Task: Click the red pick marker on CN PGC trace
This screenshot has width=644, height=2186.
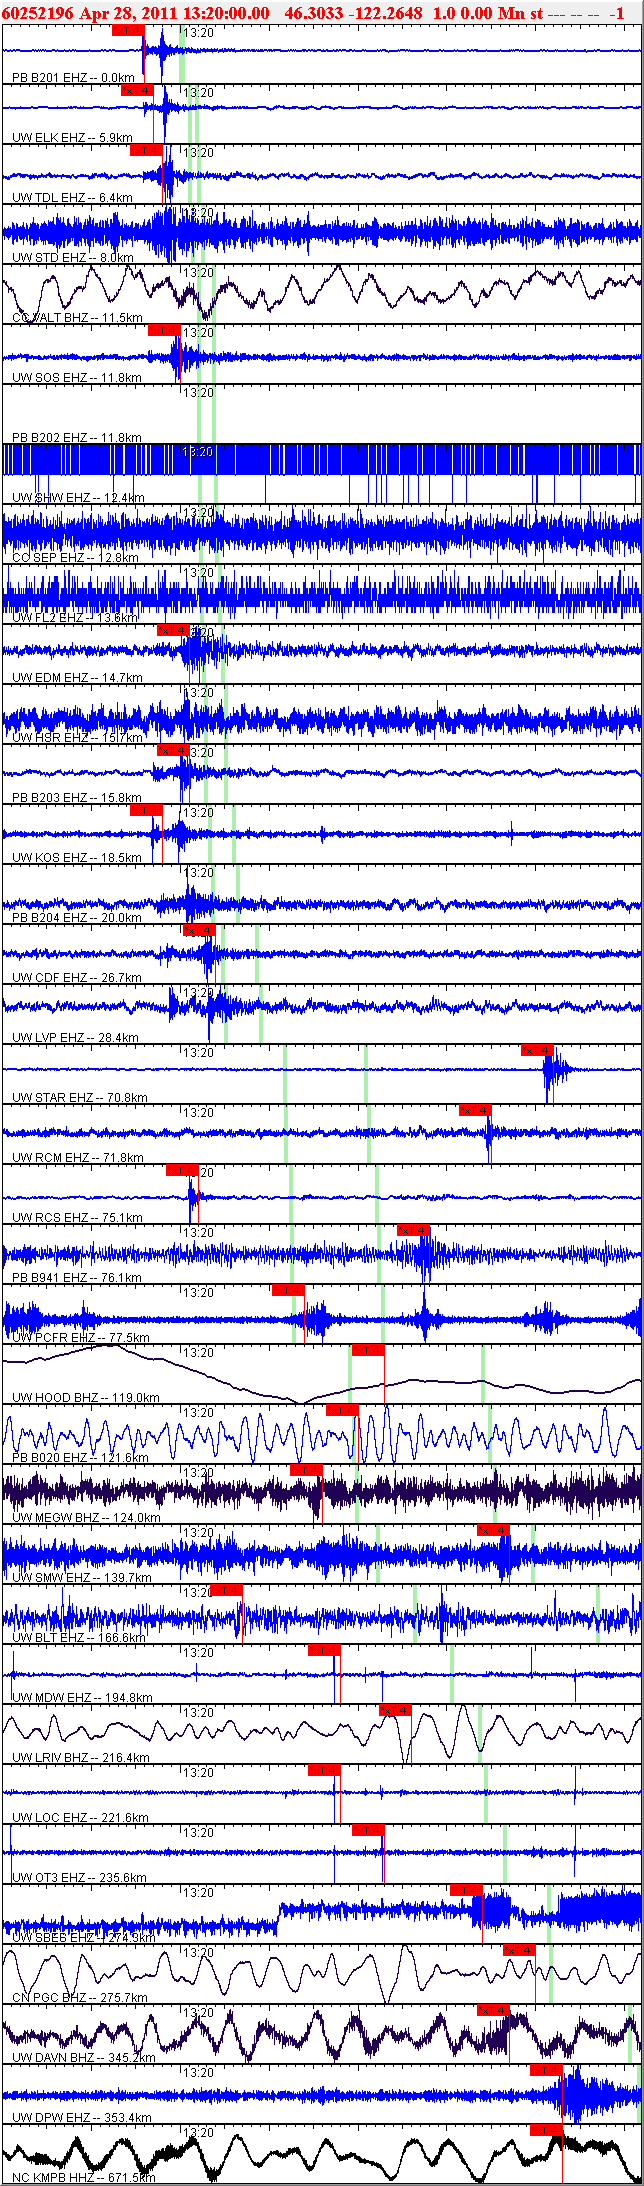Action: tap(519, 1950)
